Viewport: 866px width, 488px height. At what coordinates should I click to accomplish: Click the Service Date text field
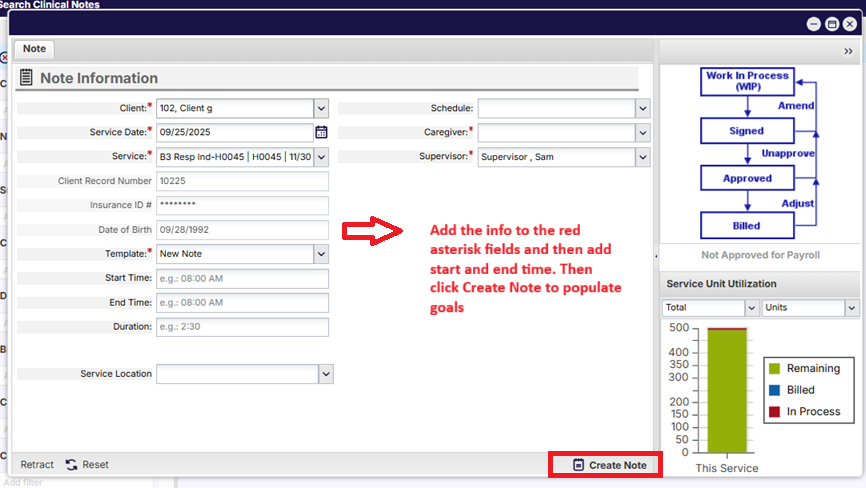[235, 132]
